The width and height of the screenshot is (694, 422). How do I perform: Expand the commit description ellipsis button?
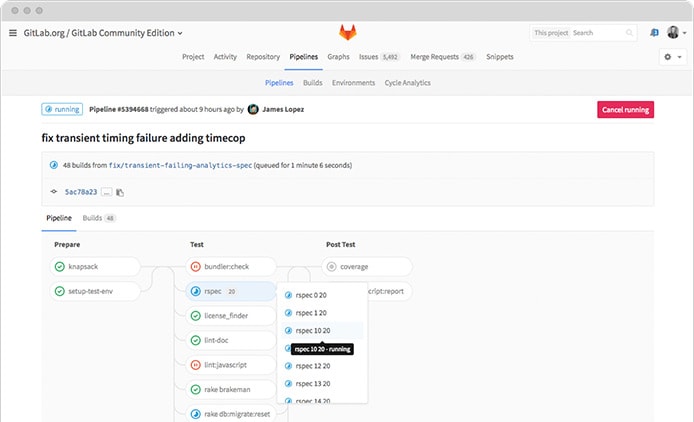106,192
